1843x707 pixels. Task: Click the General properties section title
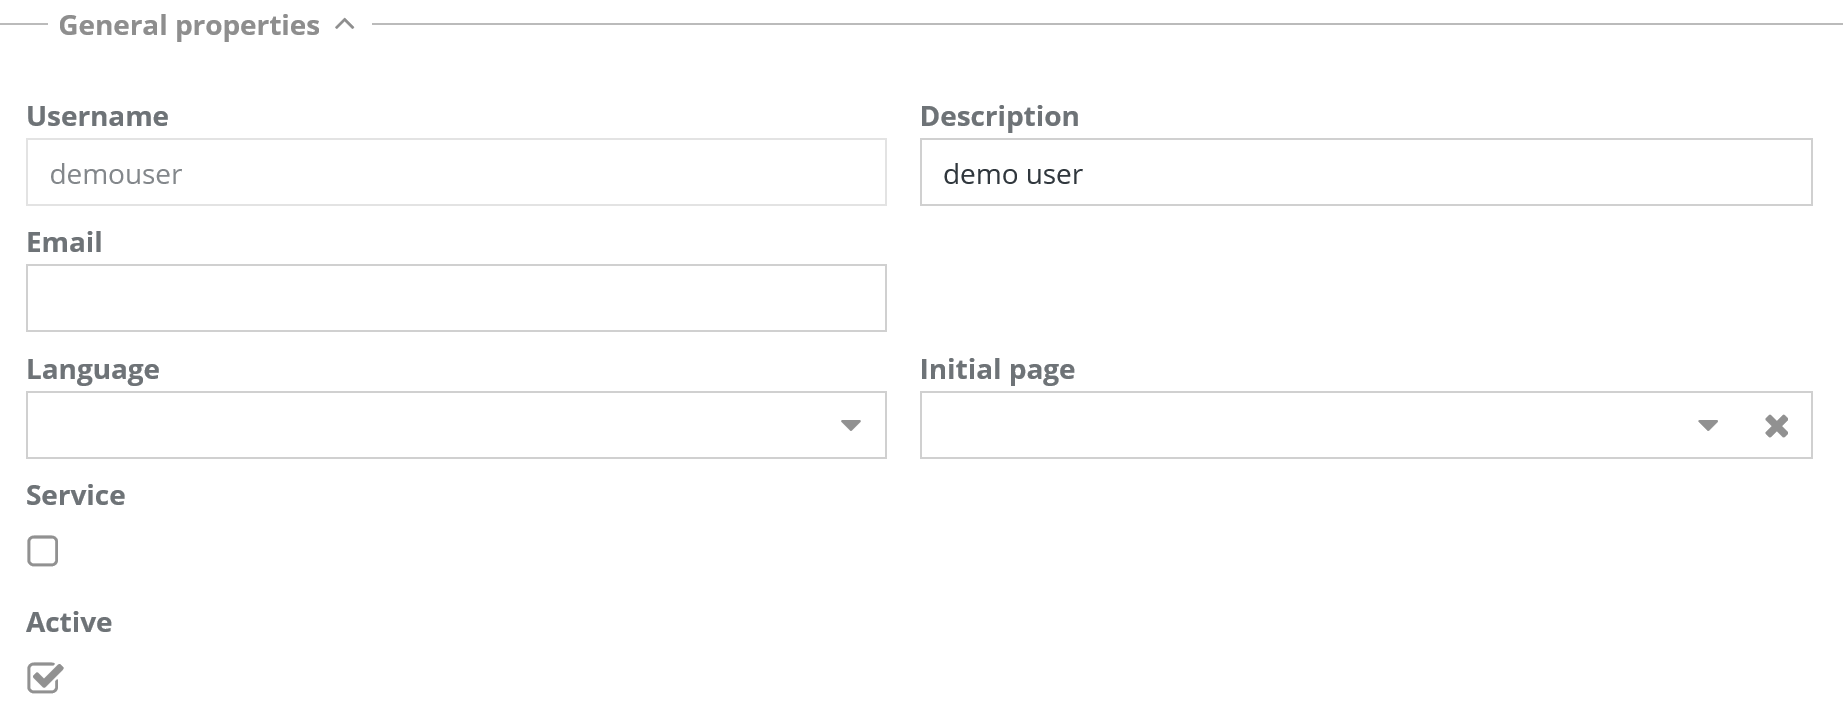[x=189, y=25]
